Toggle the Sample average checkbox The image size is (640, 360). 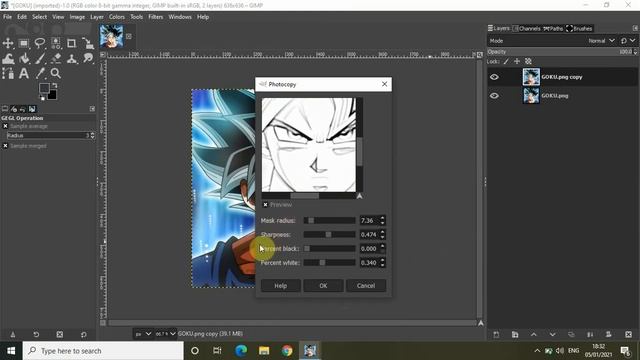coord(5,126)
